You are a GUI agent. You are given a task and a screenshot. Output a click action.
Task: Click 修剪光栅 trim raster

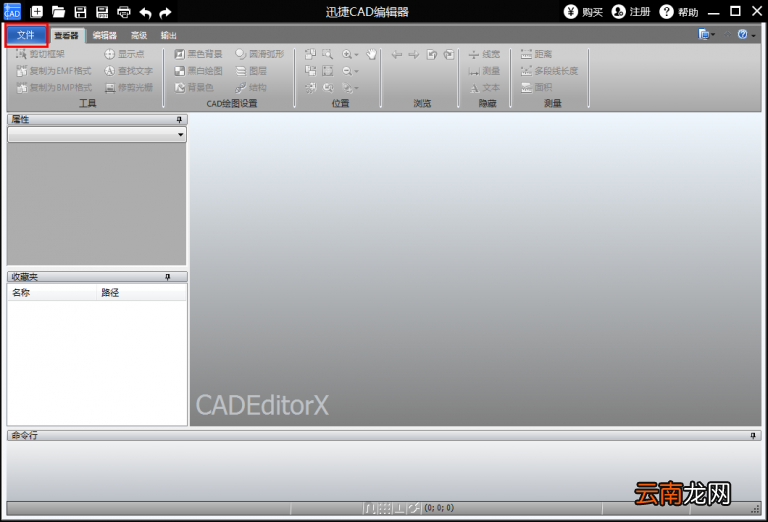[128, 88]
